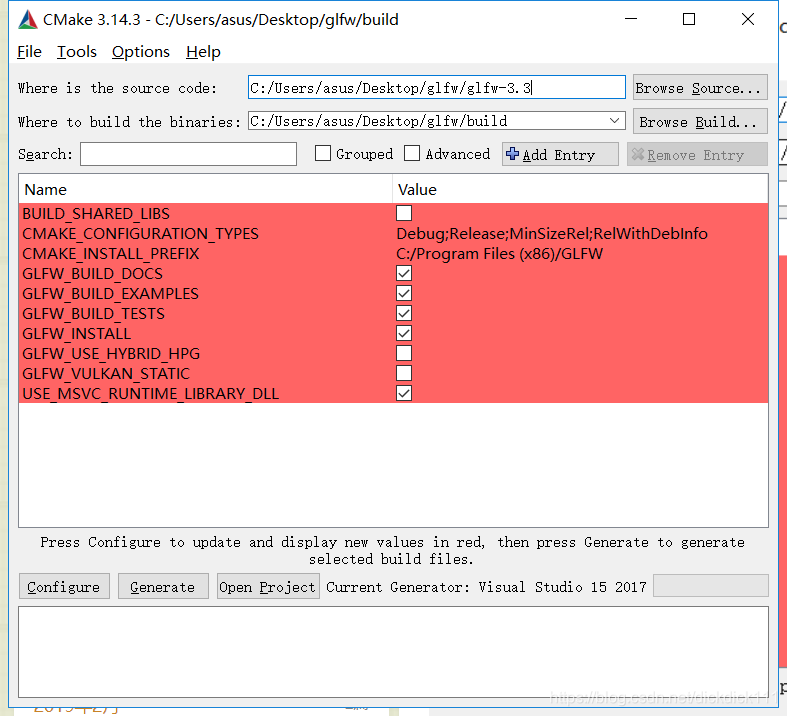Uncheck the GLFW_BUILD_EXAMPLES checkbox
This screenshot has height=716, width=787.
404,294
